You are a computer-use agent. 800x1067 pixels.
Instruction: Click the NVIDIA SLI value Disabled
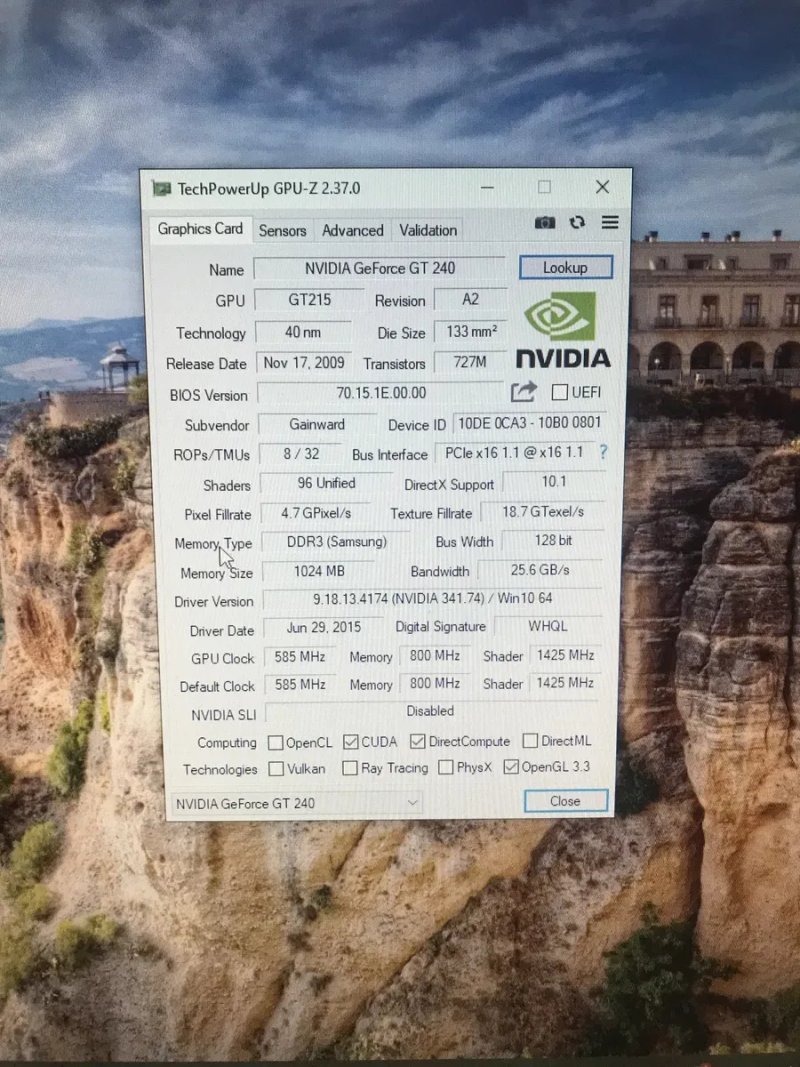click(x=431, y=711)
